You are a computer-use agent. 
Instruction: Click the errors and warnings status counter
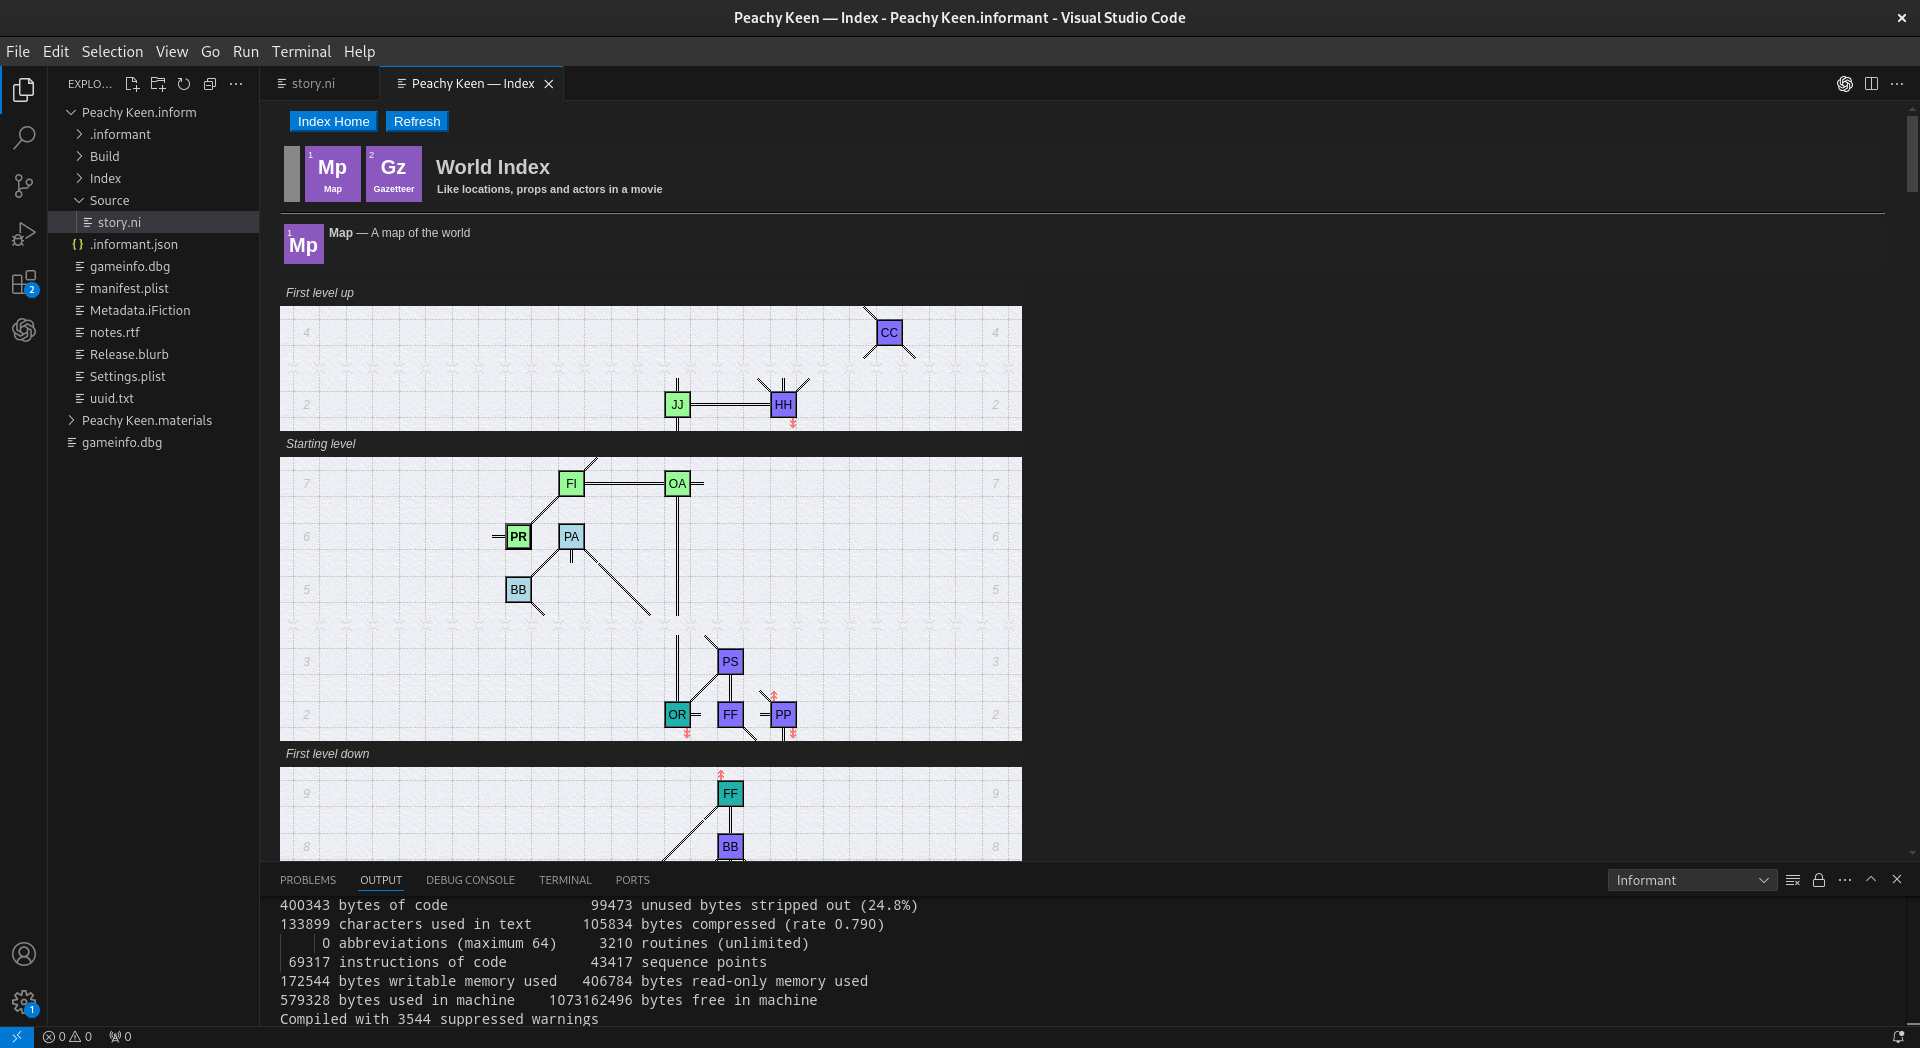click(x=68, y=1037)
